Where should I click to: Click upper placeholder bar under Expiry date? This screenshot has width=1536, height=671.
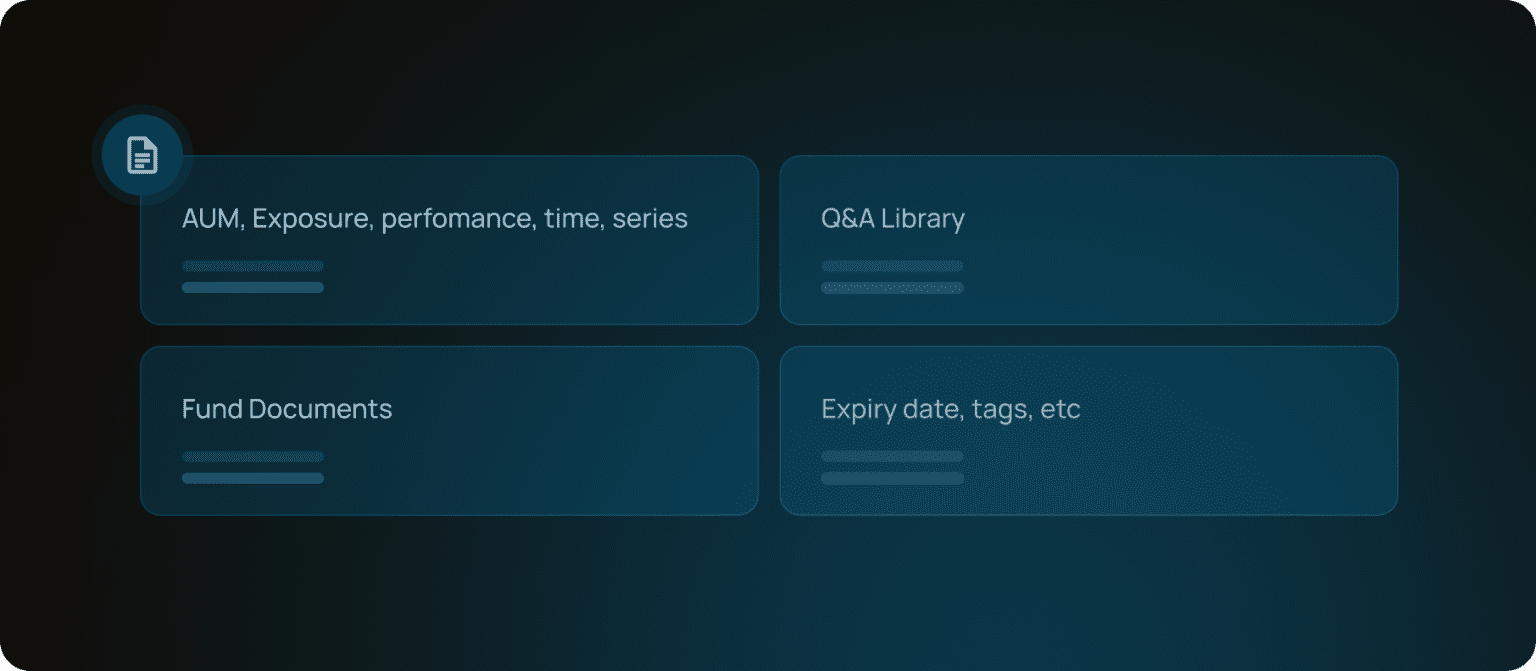pos(892,456)
